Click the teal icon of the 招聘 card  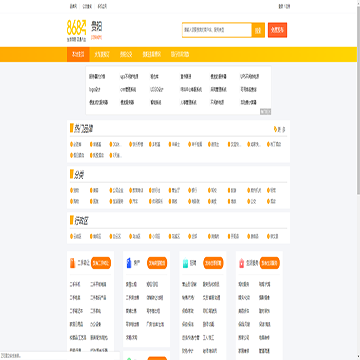pyautogui.click(x=185, y=263)
